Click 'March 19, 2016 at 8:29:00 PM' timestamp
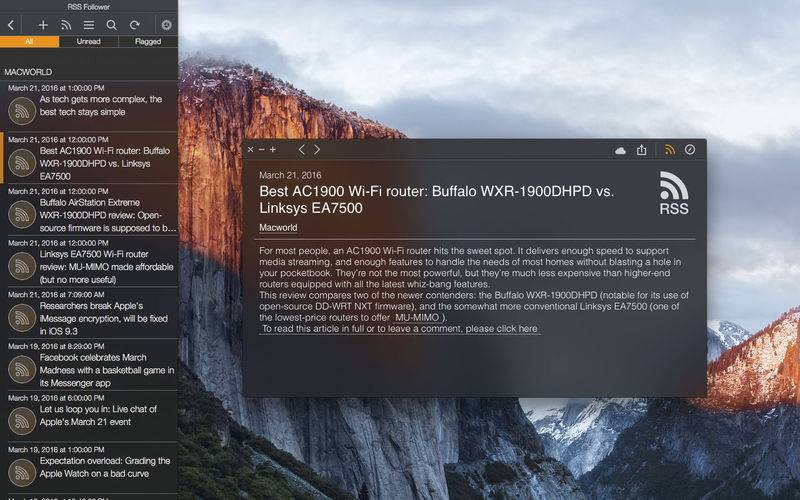Viewport: 800px width, 500px height. click(x=56, y=346)
